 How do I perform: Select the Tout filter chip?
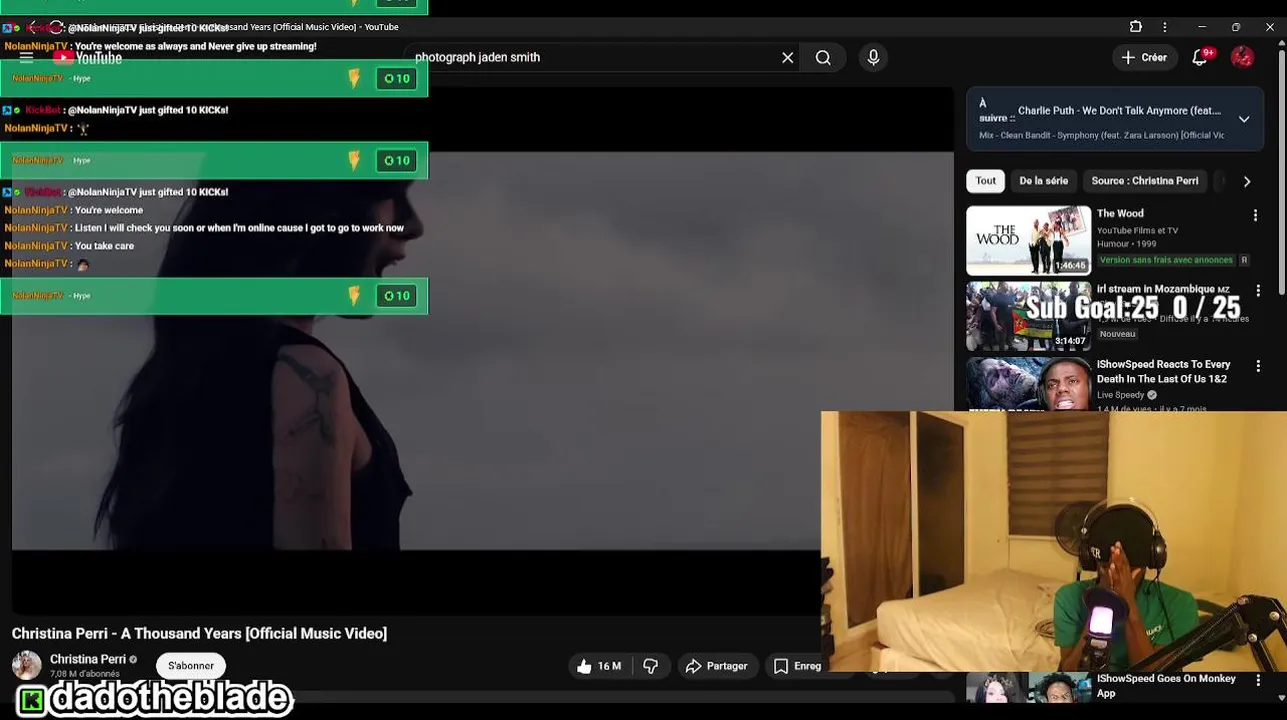pos(986,181)
